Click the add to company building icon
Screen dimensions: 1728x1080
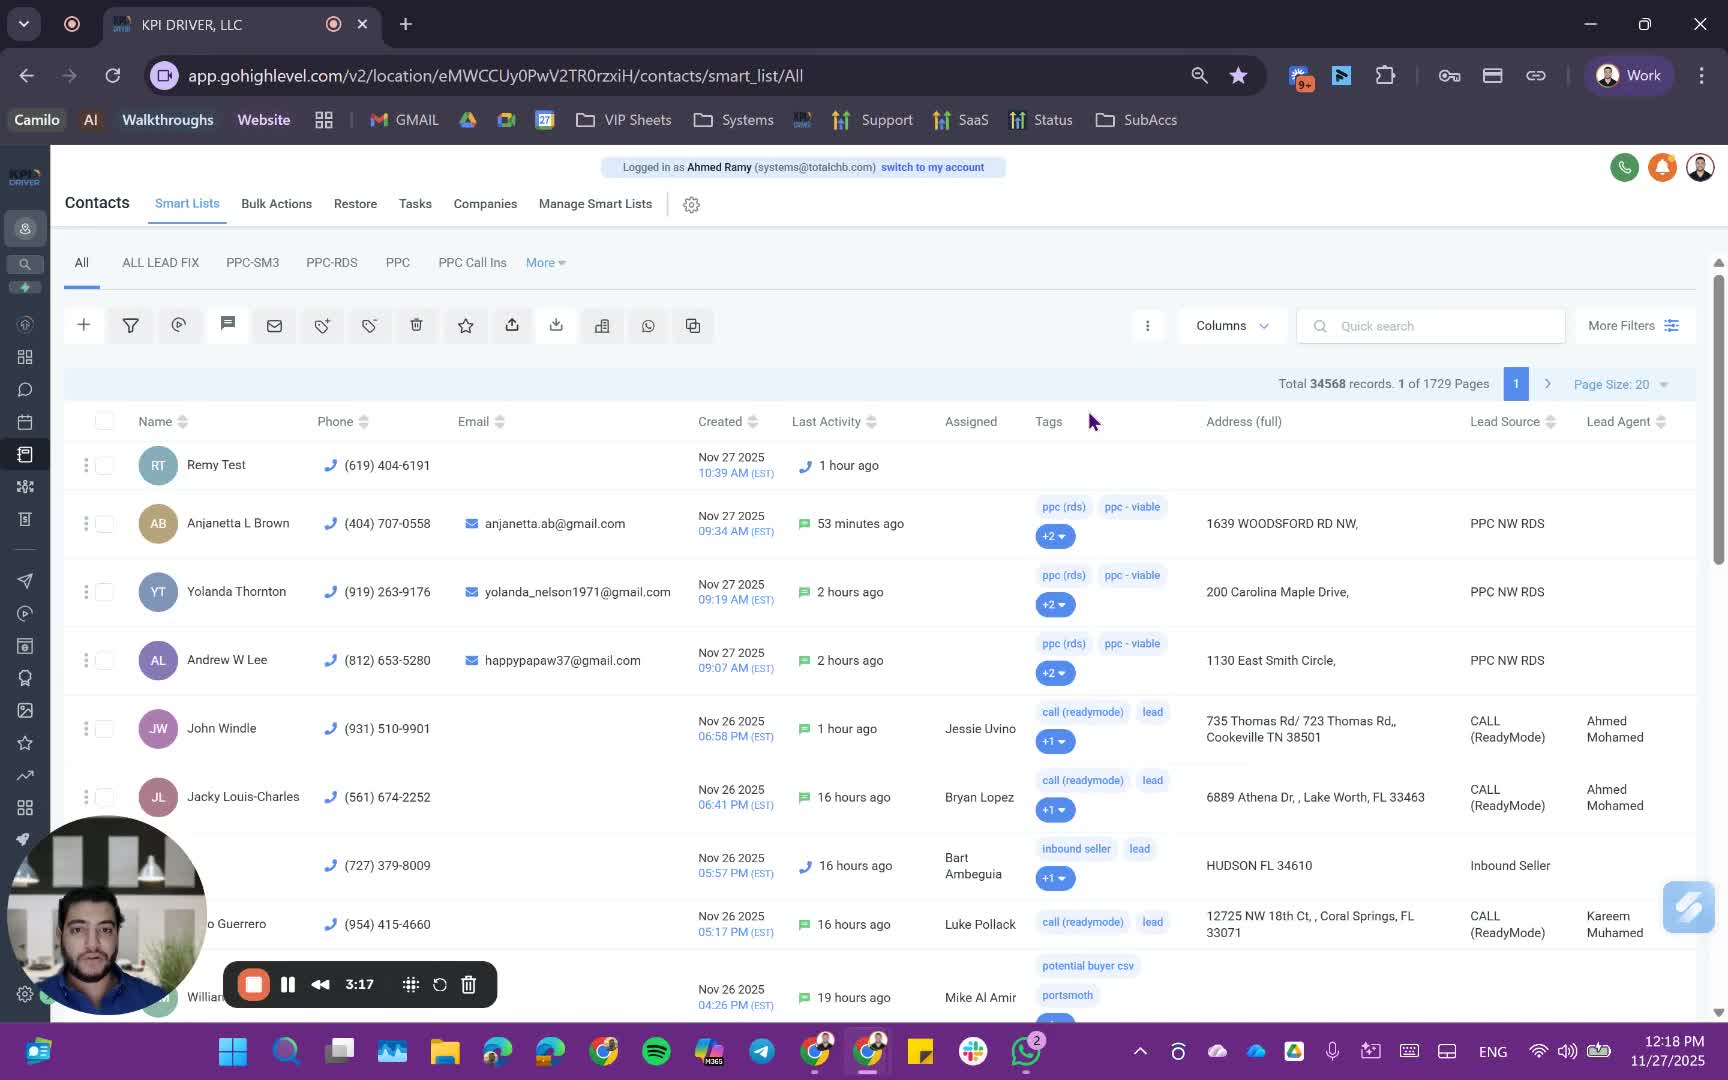(602, 325)
